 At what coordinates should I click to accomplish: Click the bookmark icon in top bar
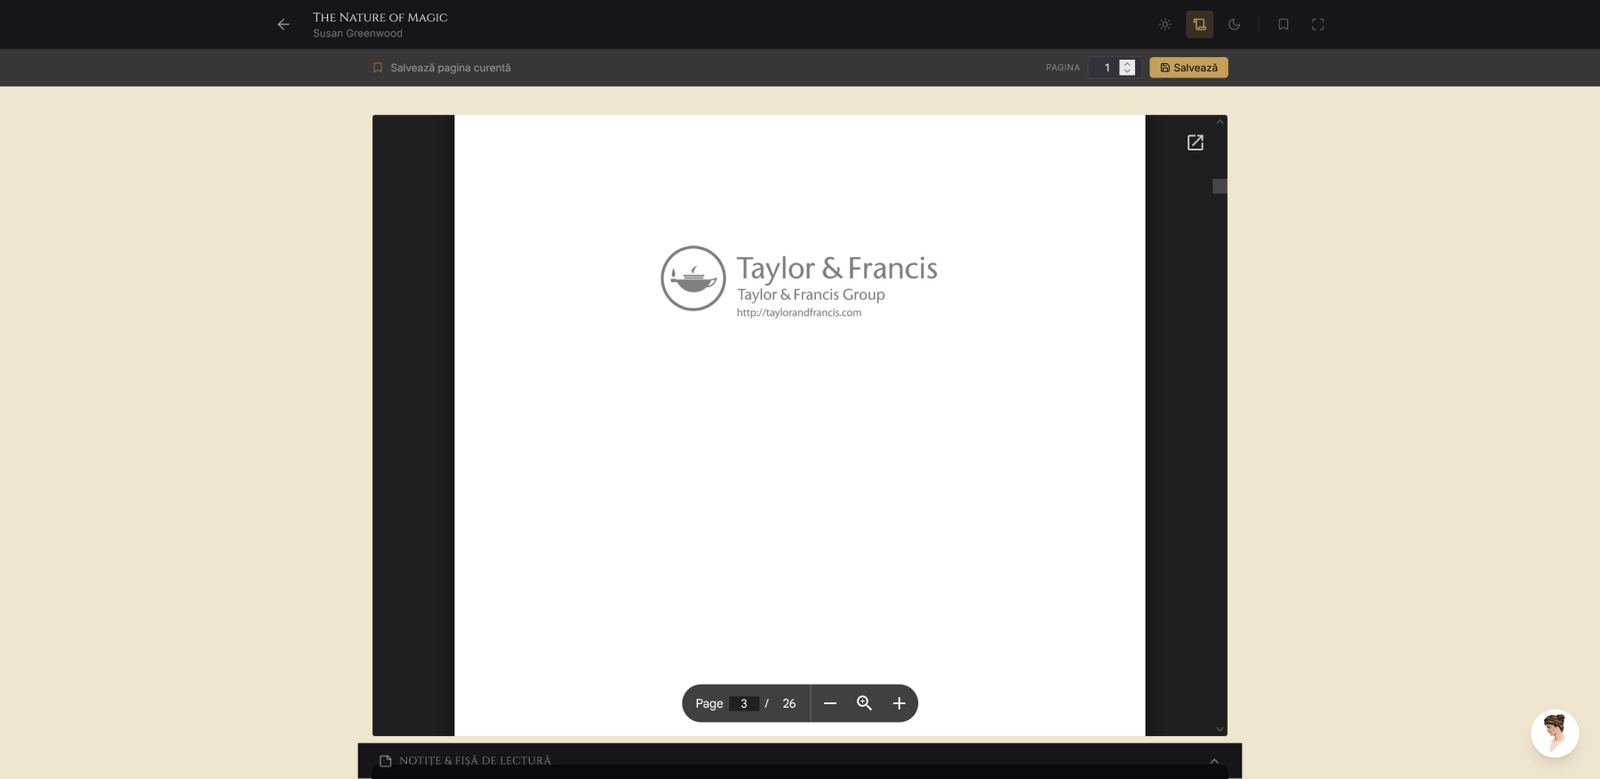(1283, 24)
